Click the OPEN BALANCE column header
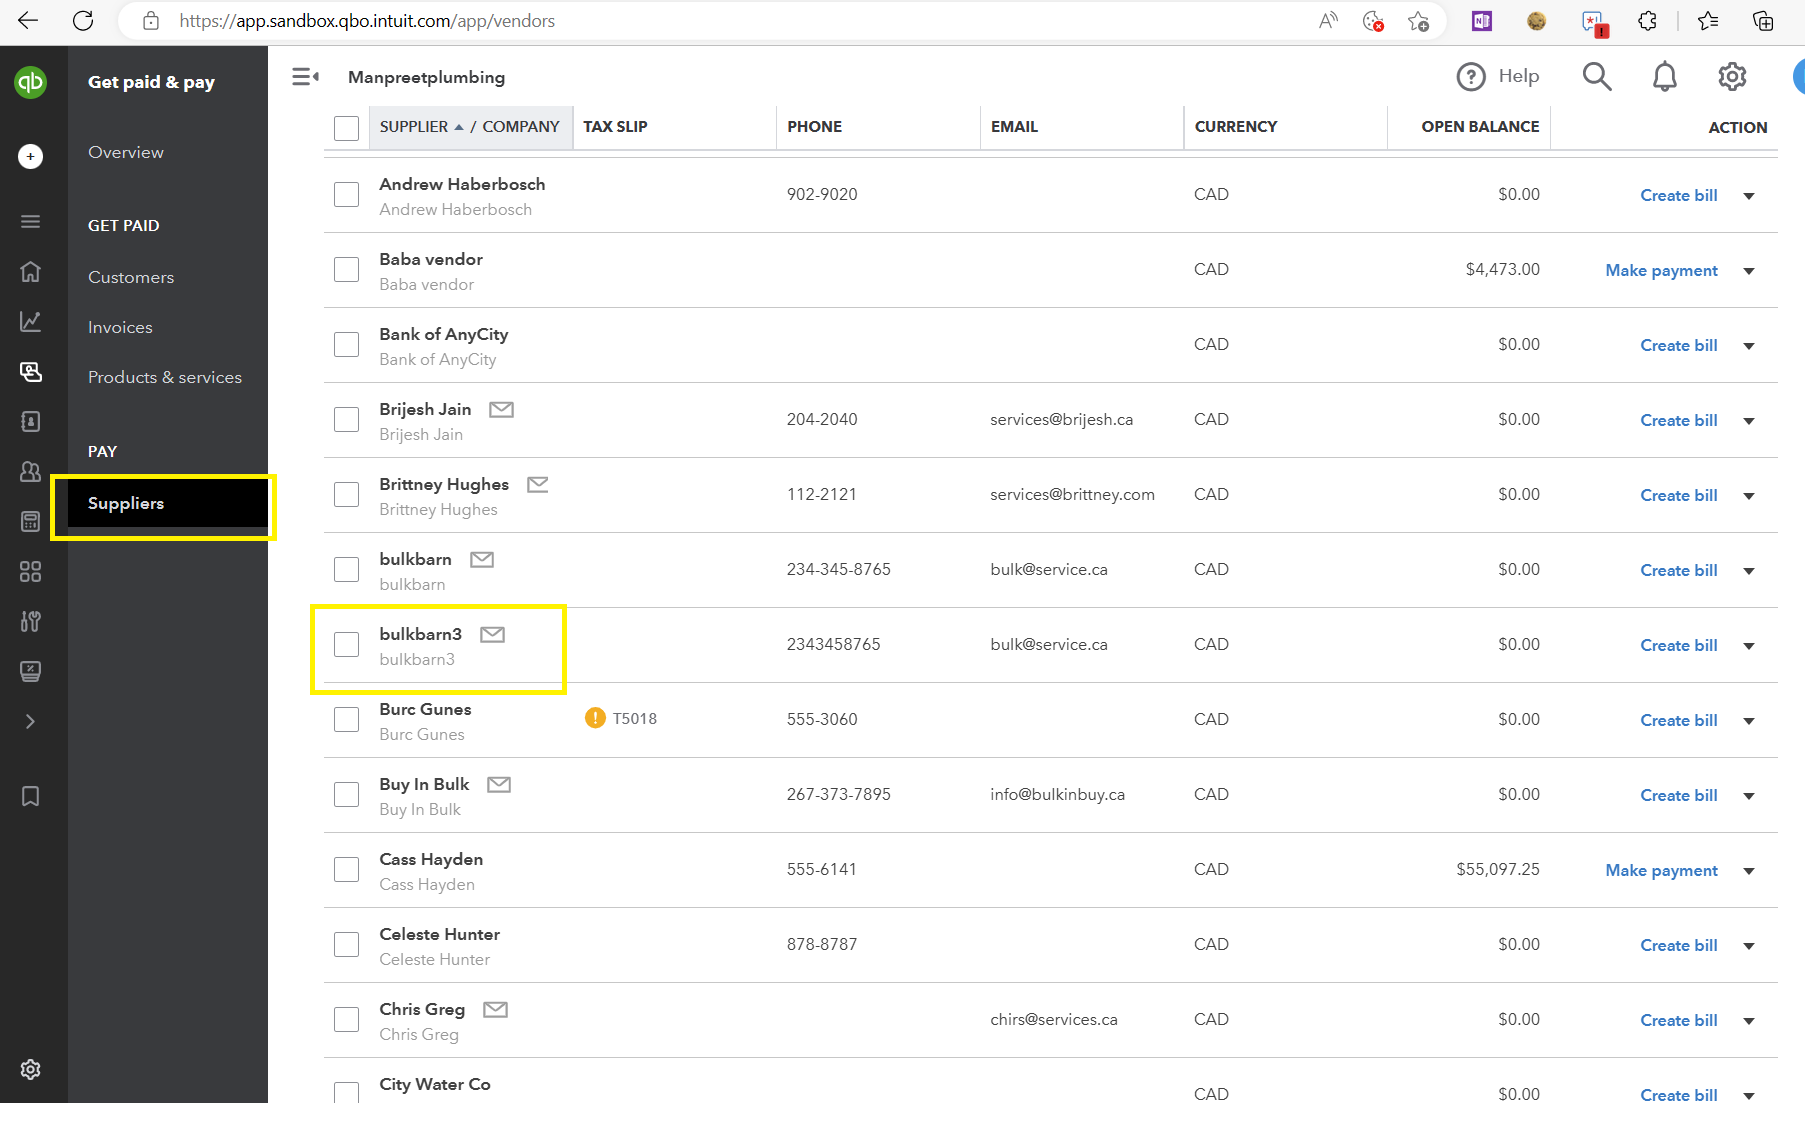1805x1125 pixels. click(1480, 127)
